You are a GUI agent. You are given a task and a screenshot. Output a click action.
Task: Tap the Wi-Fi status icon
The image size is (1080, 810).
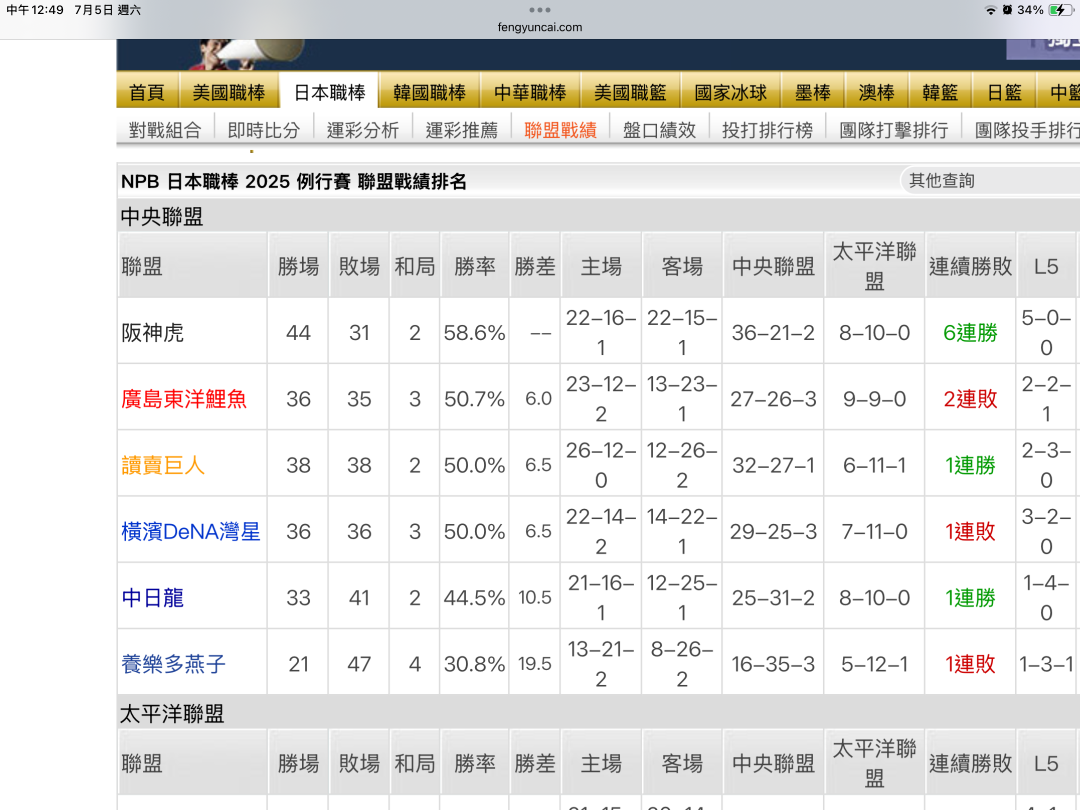[x=991, y=10]
